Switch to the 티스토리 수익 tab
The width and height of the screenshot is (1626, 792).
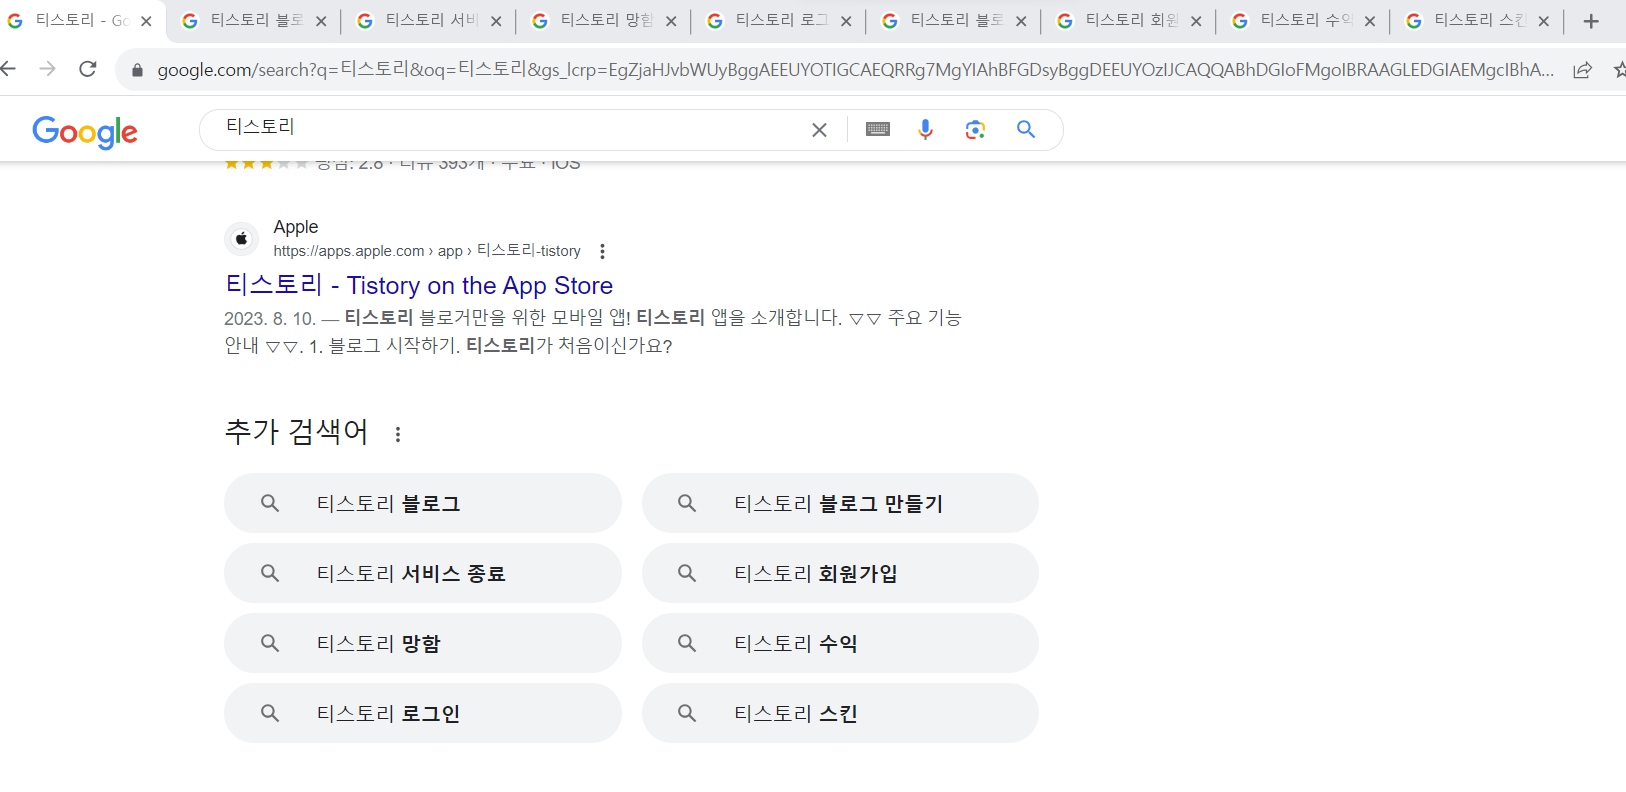click(1304, 21)
